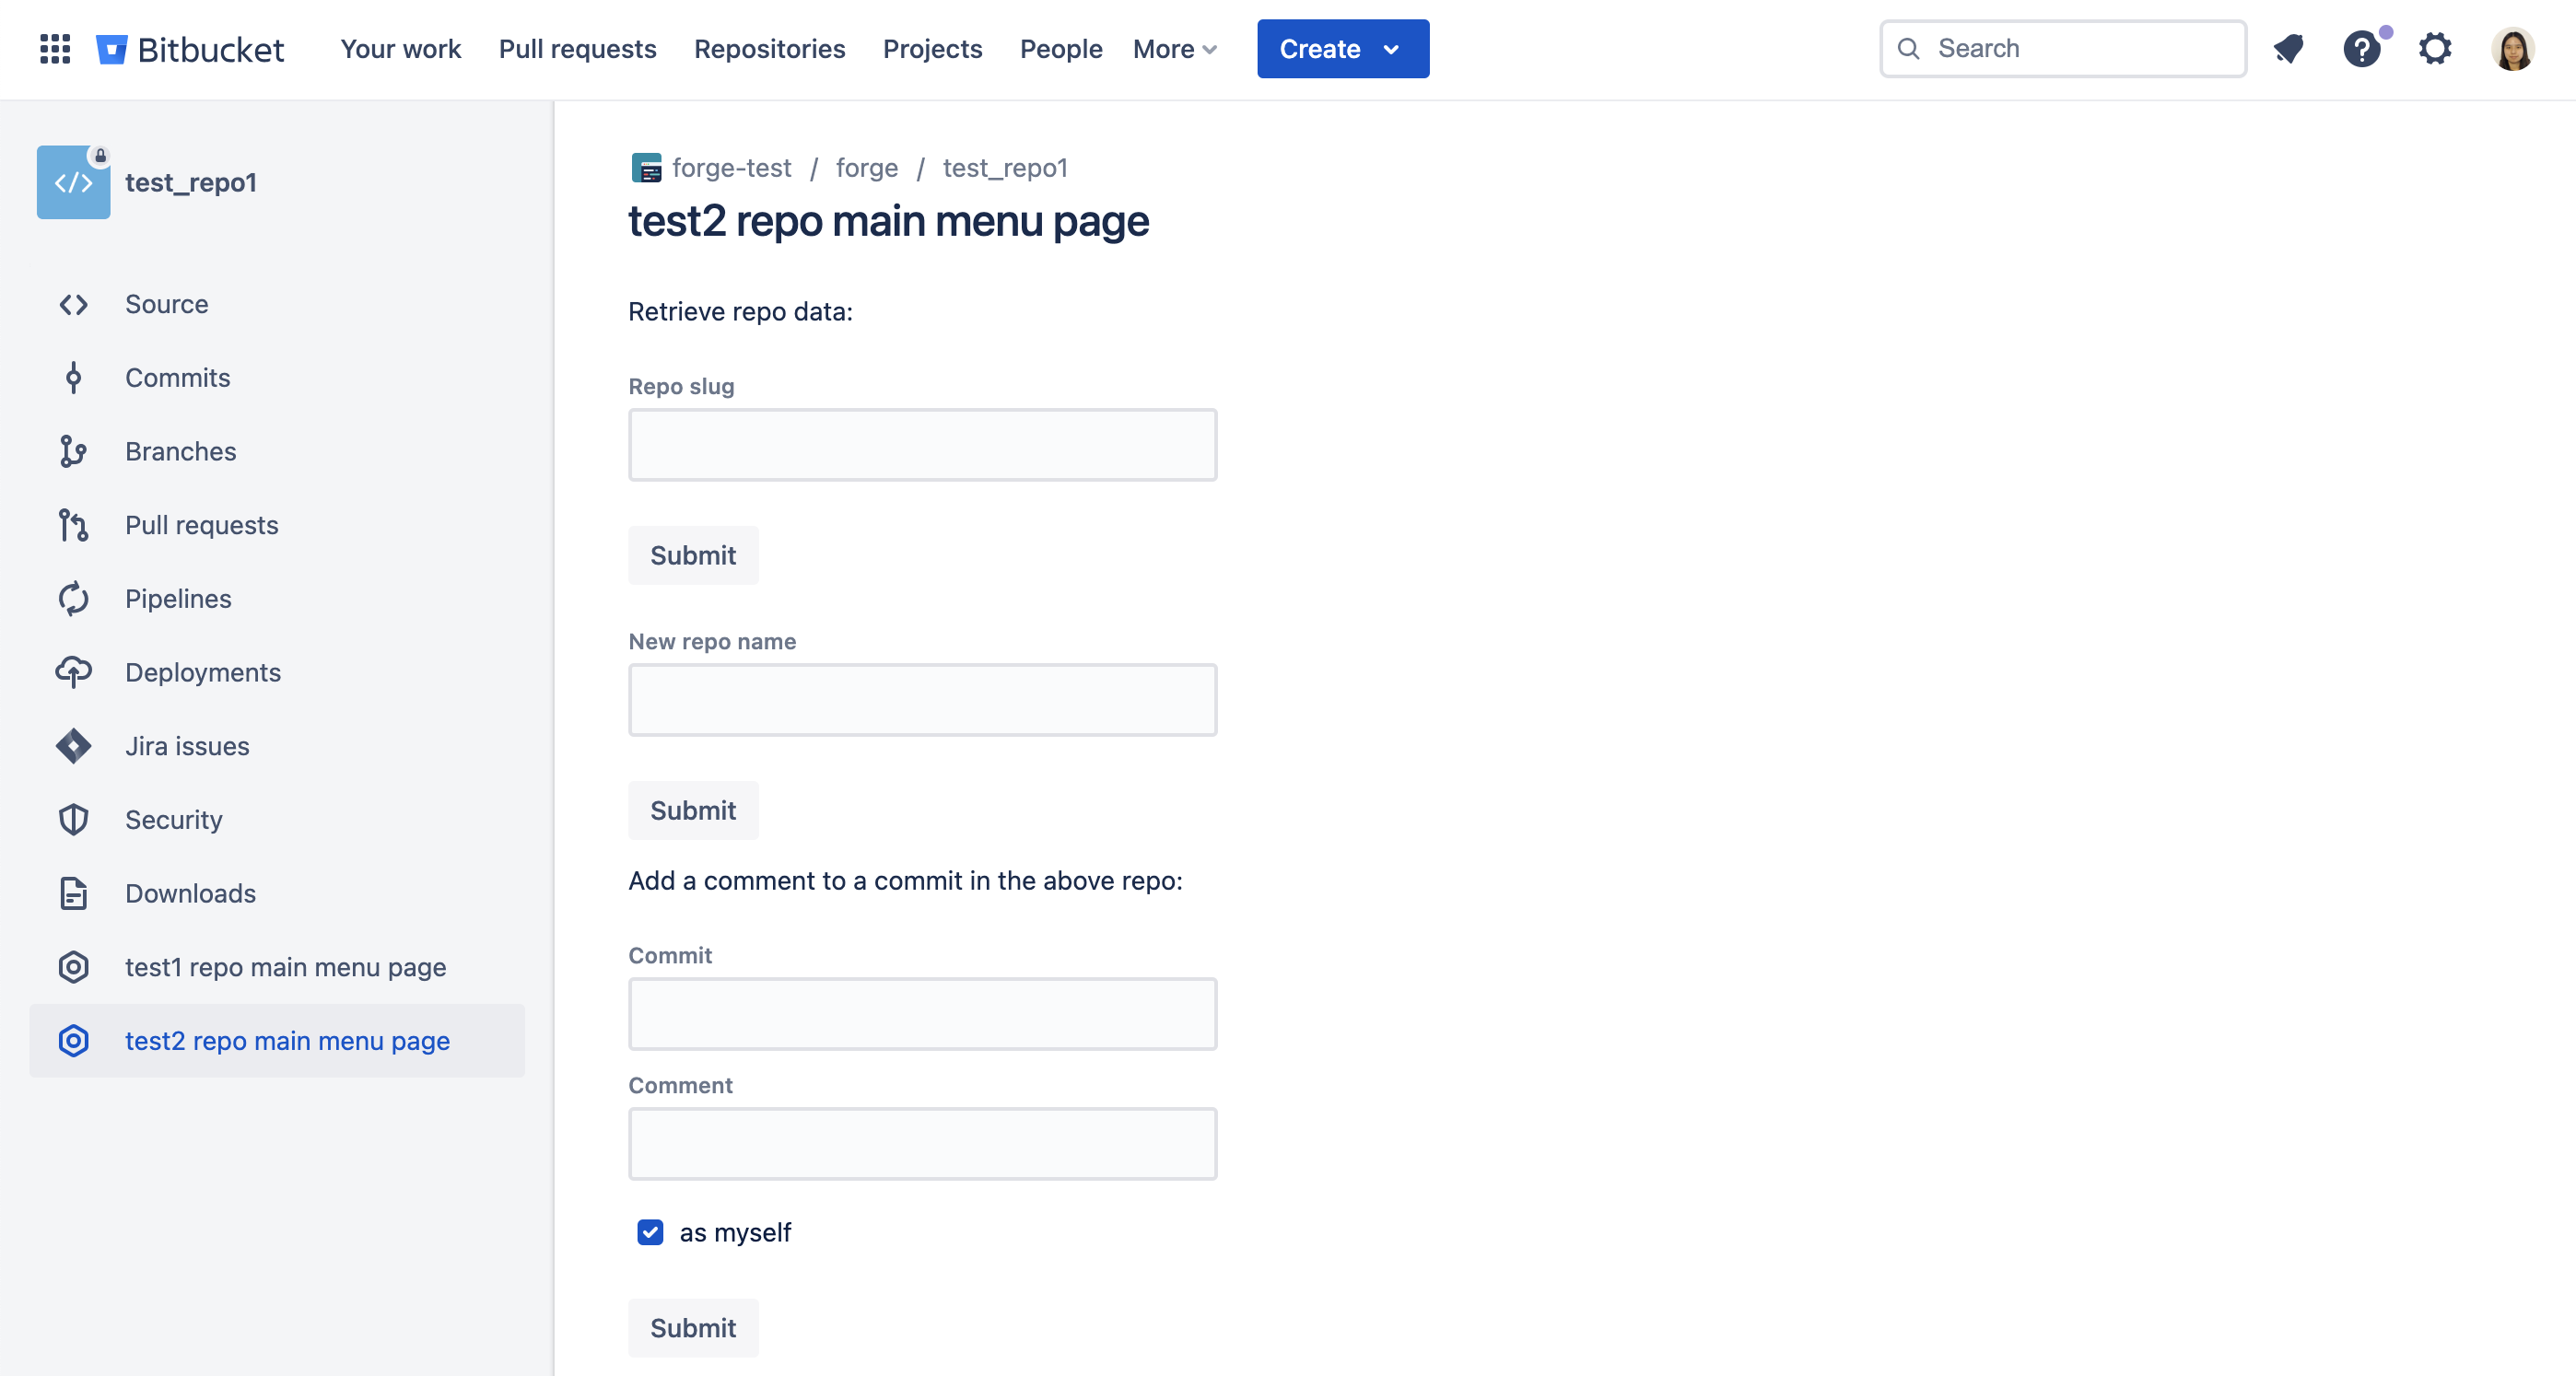Click the Pipelines icon
This screenshot has height=1376, width=2576.
tap(73, 598)
